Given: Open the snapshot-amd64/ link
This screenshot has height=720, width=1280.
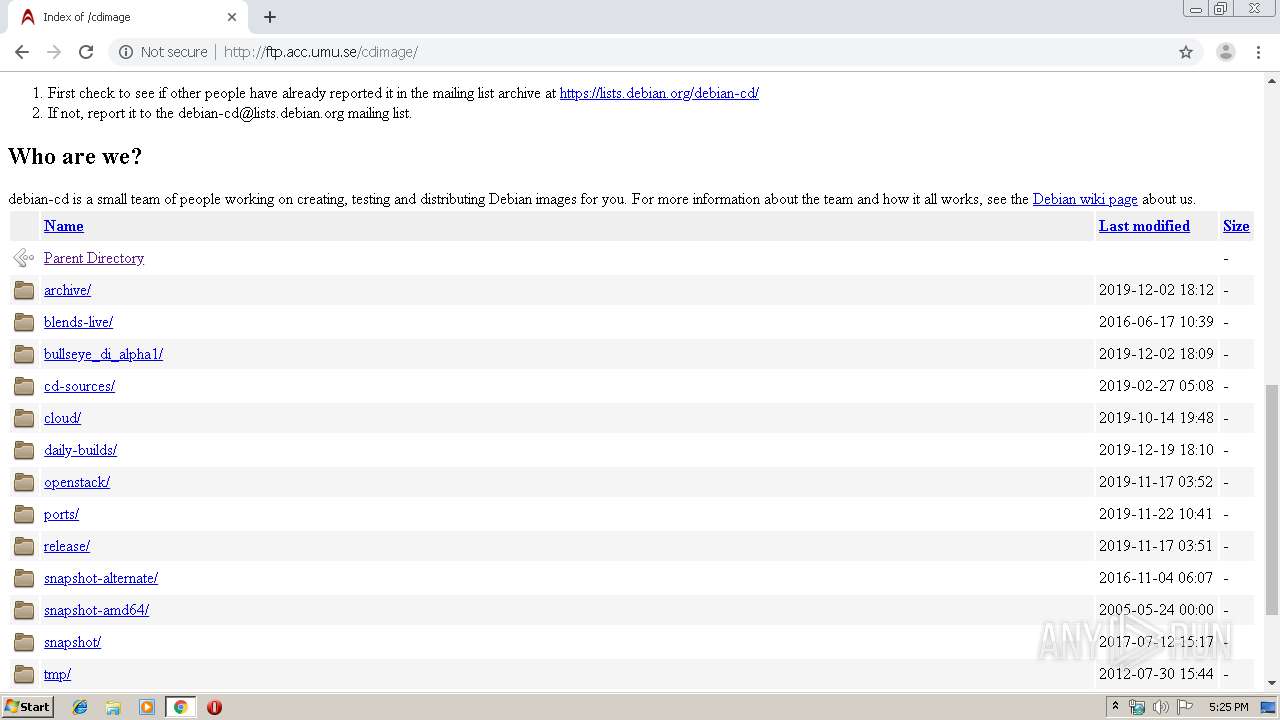Looking at the screenshot, I should click(x=96, y=610).
